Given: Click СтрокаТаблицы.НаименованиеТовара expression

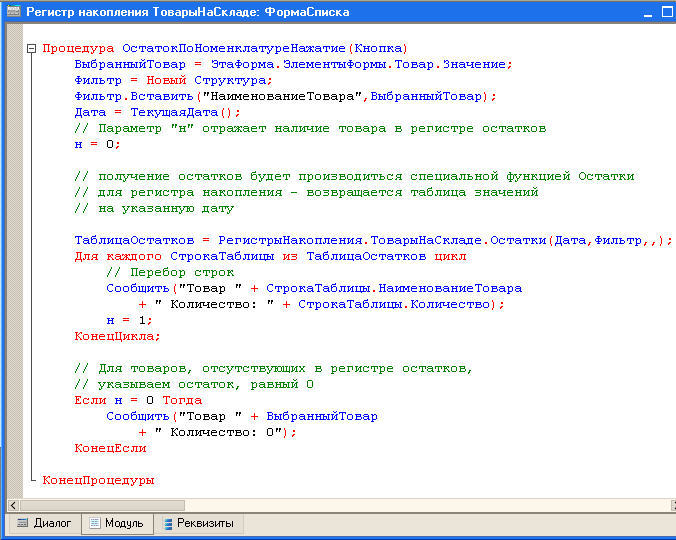Looking at the screenshot, I should (394, 288).
